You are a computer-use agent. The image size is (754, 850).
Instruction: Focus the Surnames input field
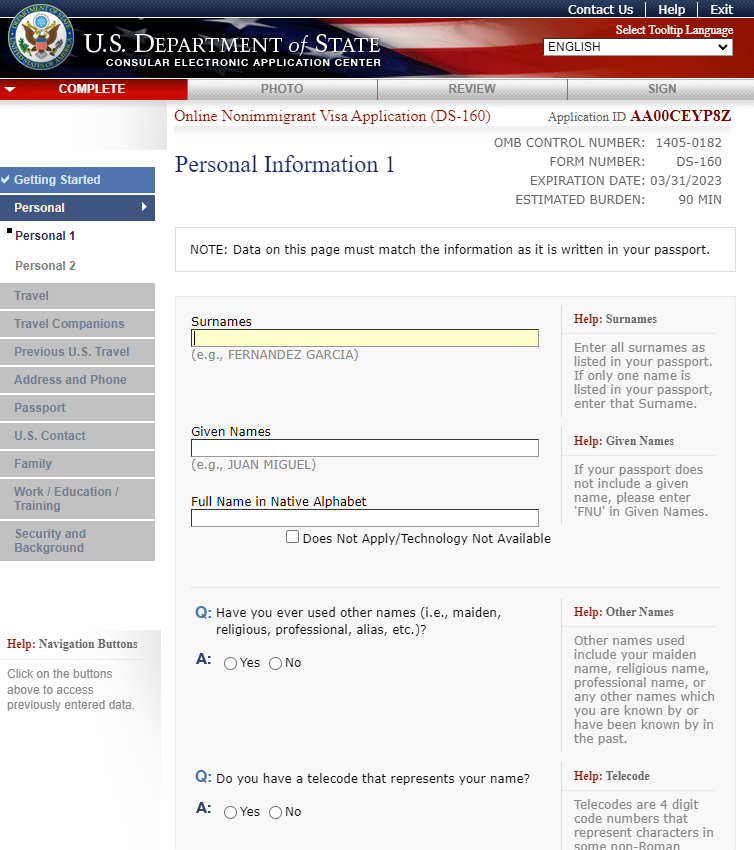pos(365,338)
